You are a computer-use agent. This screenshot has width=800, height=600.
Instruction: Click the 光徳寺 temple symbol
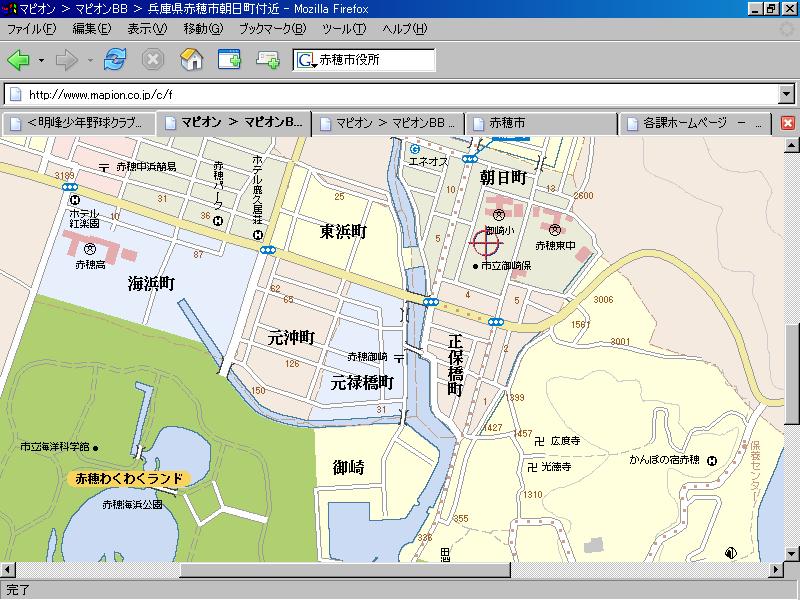coord(532,467)
